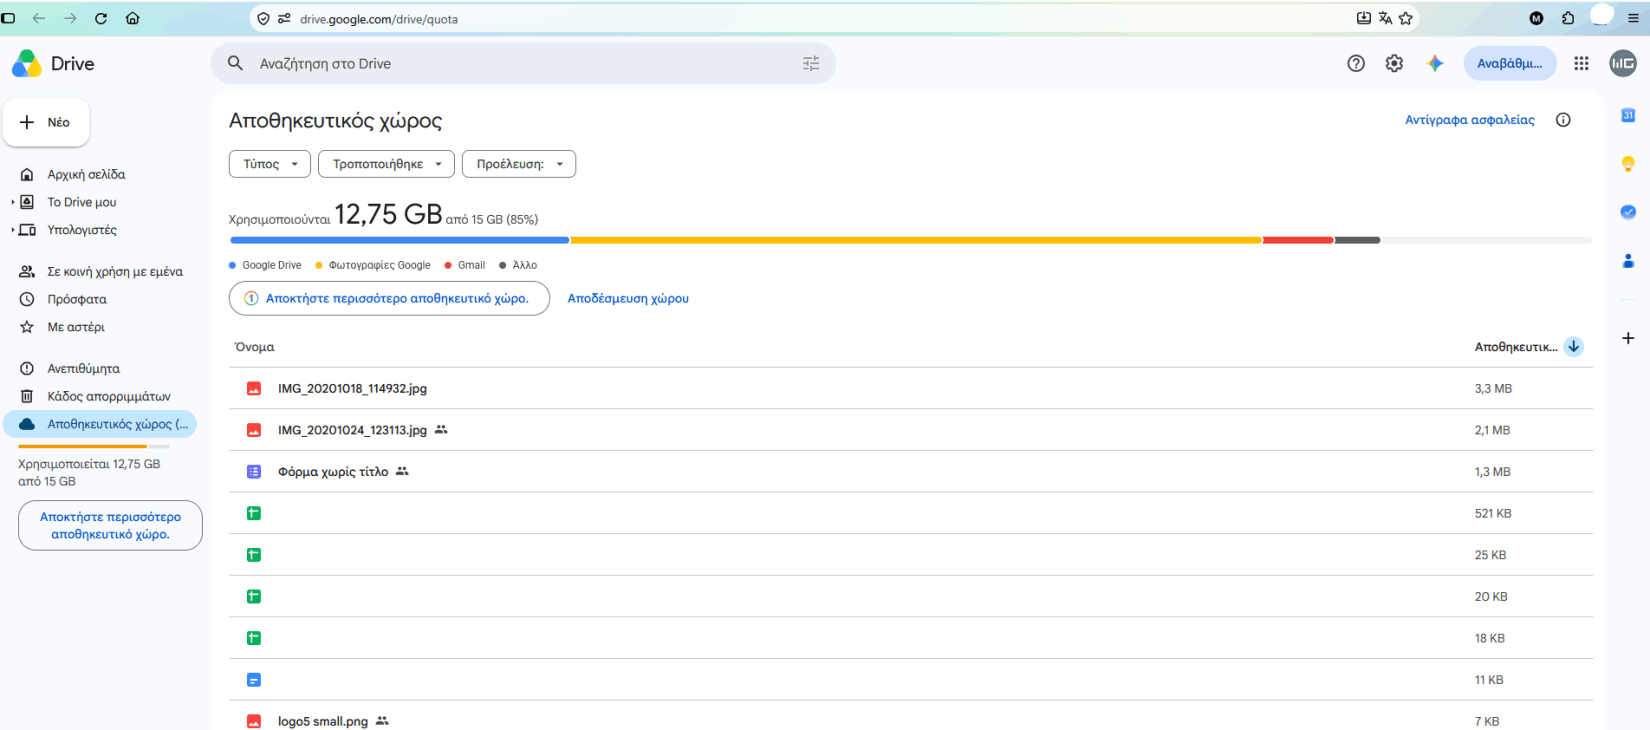Click blue Google Drive segment of storage bar

400,240
